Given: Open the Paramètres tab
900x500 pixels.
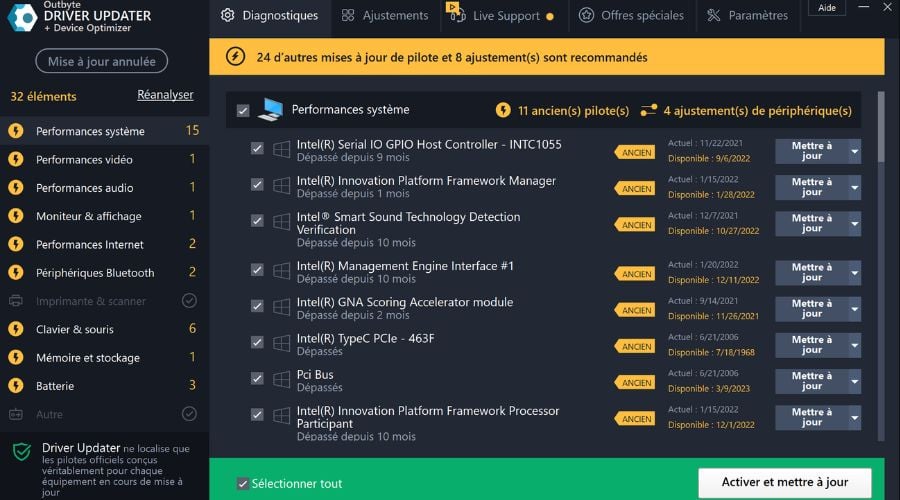Looking at the screenshot, I should tap(747, 16).
